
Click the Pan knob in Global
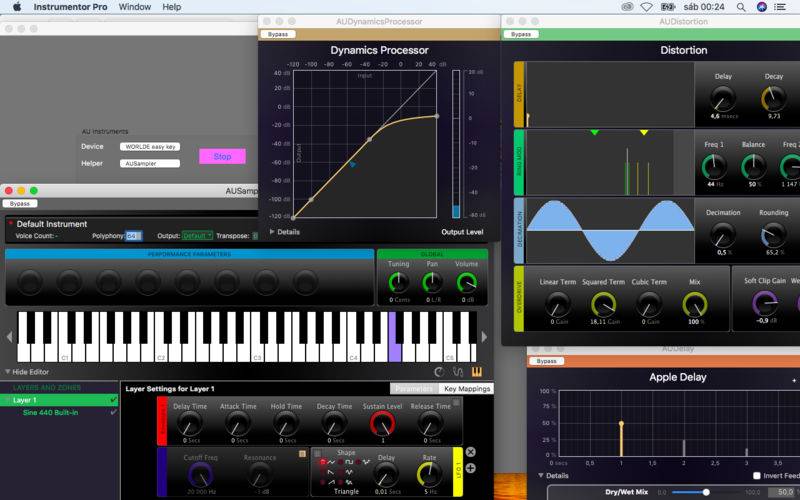click(x=432, y=282)
